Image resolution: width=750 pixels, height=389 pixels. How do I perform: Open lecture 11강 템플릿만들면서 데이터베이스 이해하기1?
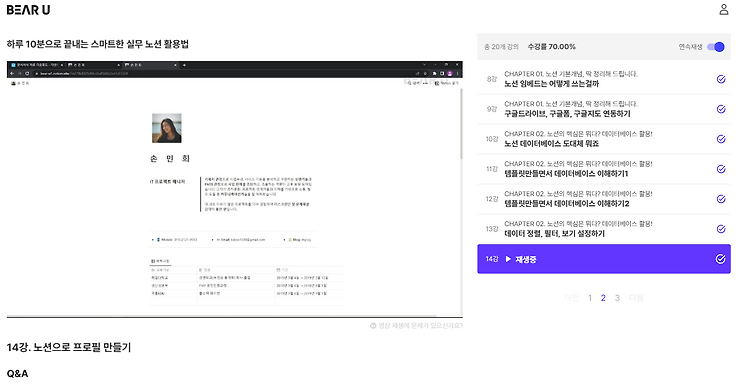pyautogui.click(x=604, y=169)
